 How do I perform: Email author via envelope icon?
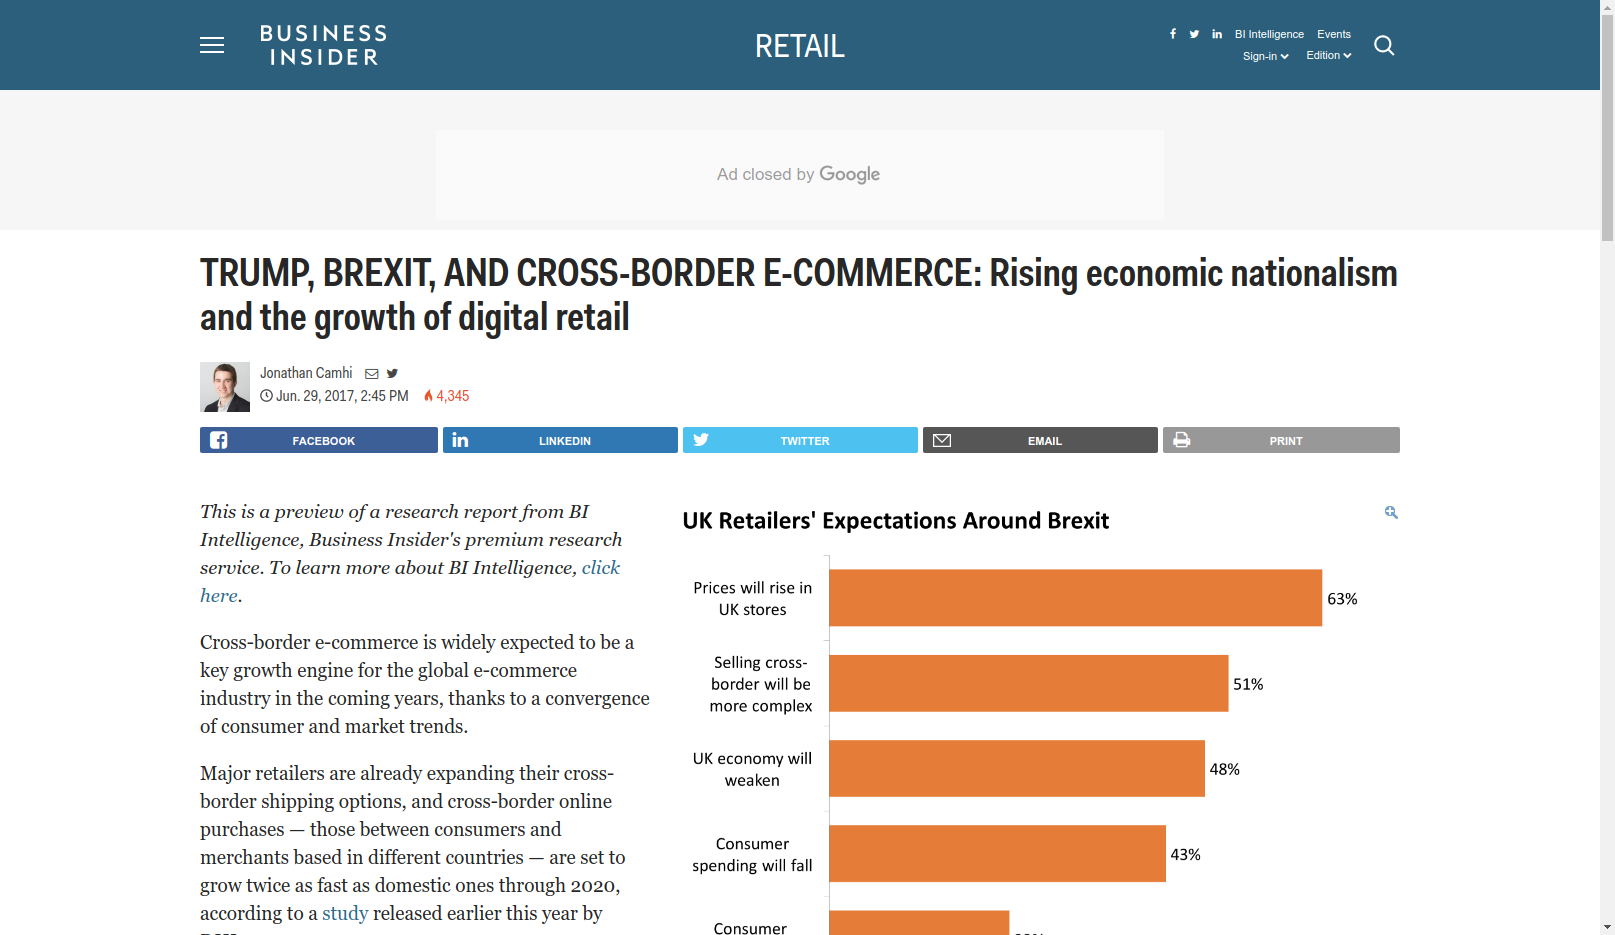pyautogui.click(x=372, y=374)
